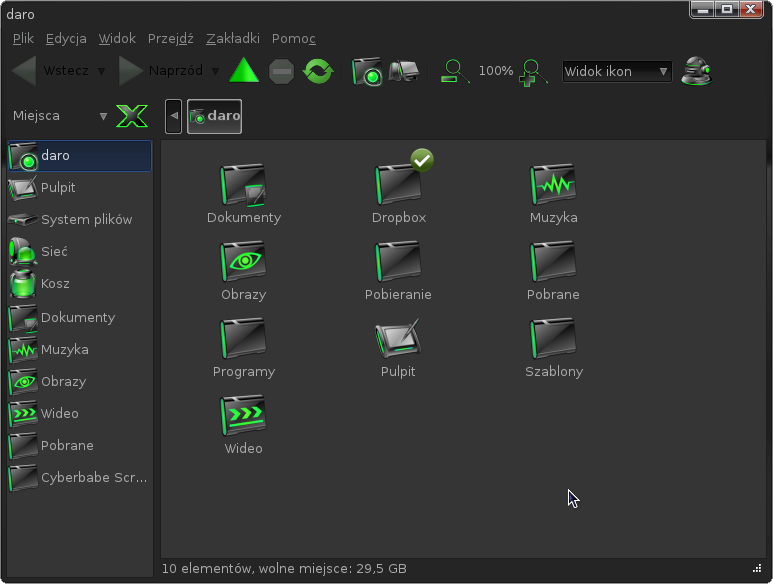Open Computer toolbar icon
The height and width of the screenshot is (584, 773).
pos(404,71)
